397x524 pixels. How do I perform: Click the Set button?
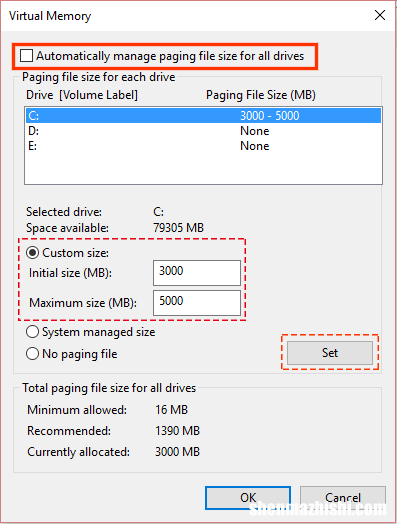click(x=330, y=353)
